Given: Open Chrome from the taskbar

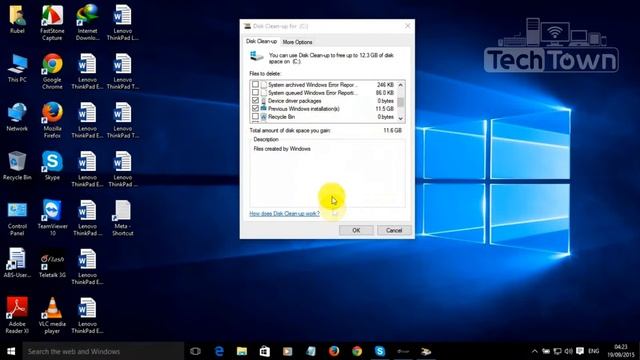Looking at the screenshot, I should [x=357, y=351].
